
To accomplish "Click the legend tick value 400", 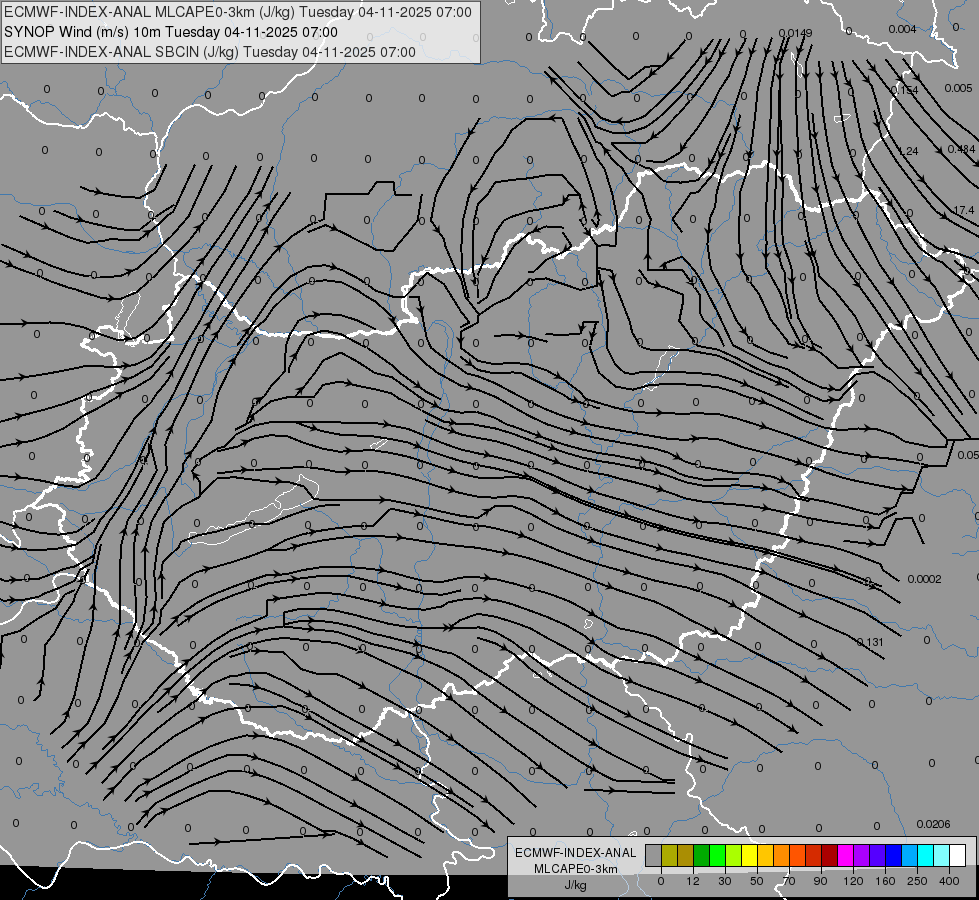I will pyautogui.click(x=949, y=881).
